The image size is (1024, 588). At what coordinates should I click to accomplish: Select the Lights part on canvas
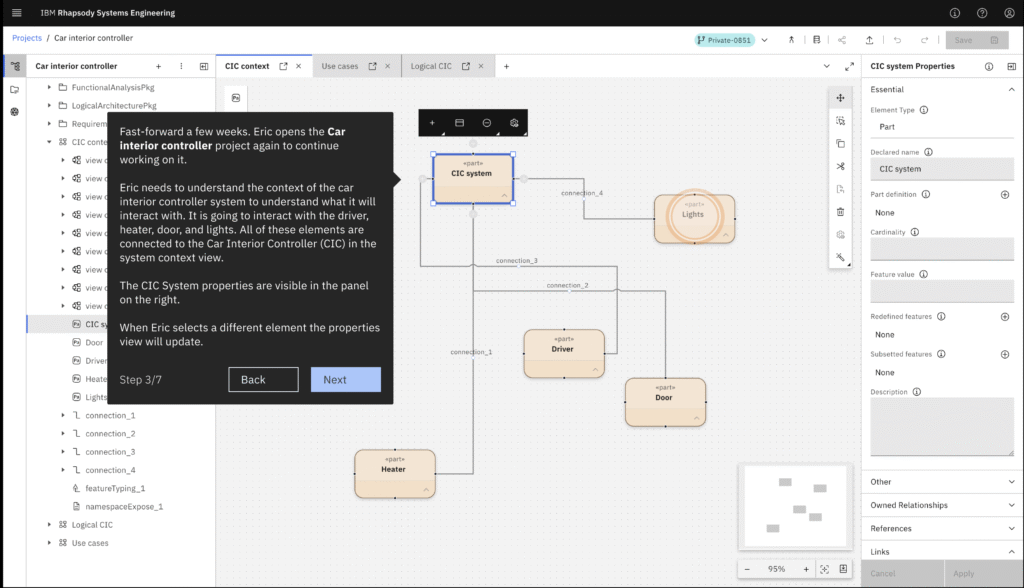(x=694, y=218)
